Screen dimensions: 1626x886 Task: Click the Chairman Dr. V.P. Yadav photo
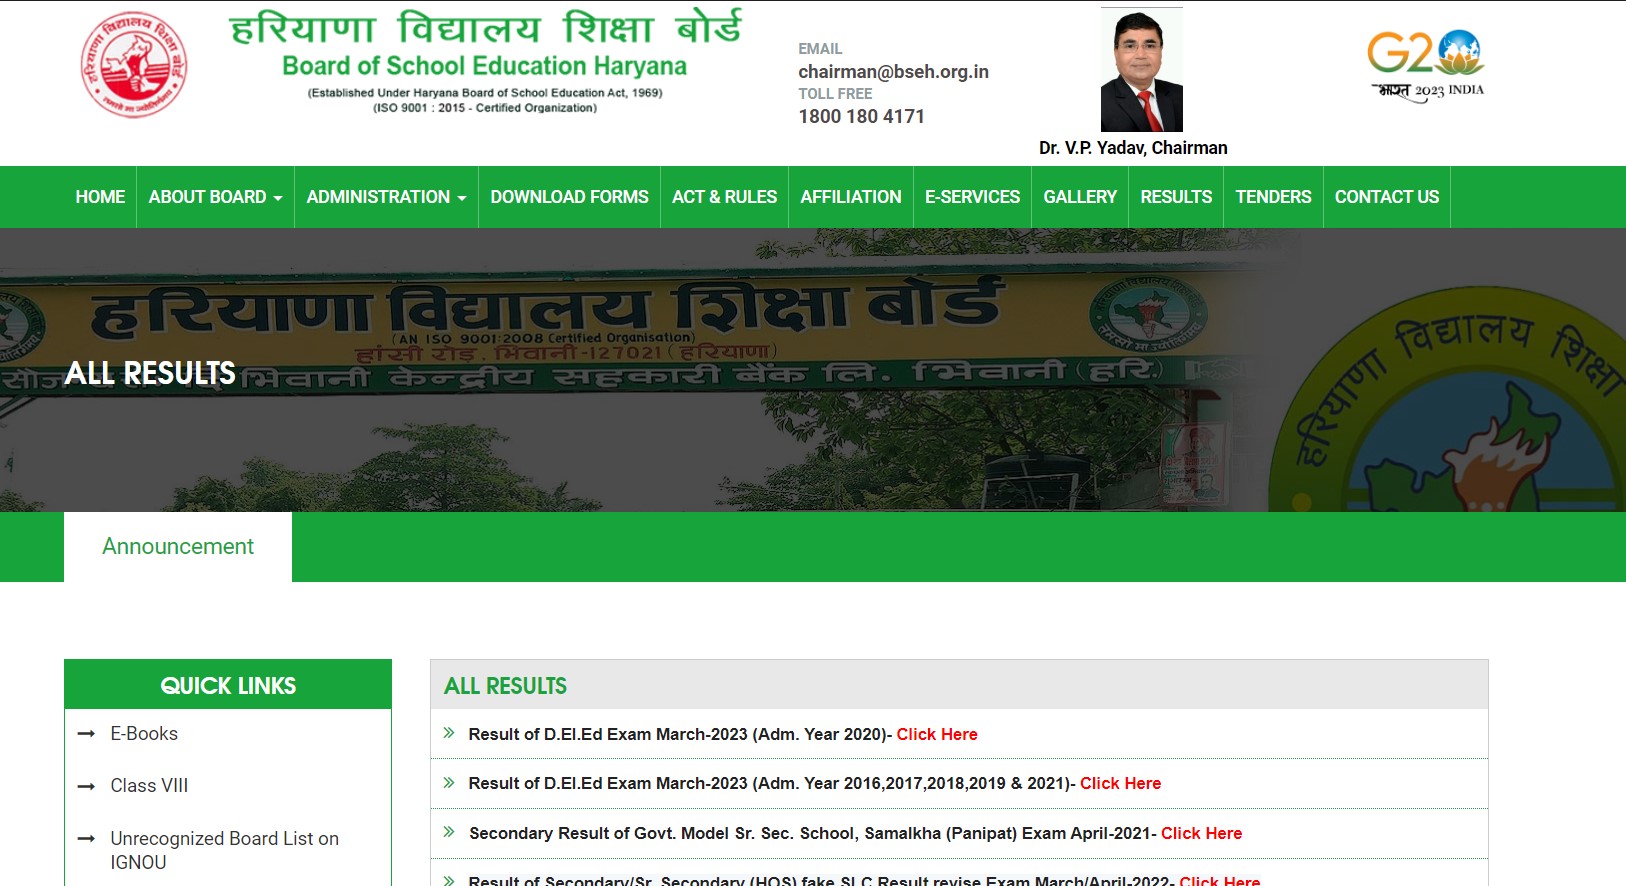(1141, 70)
